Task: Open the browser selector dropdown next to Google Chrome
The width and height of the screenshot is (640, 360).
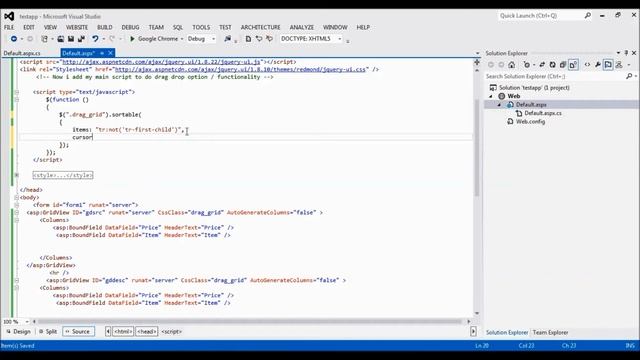Action: pyautogui.click(x=182, y=39)
